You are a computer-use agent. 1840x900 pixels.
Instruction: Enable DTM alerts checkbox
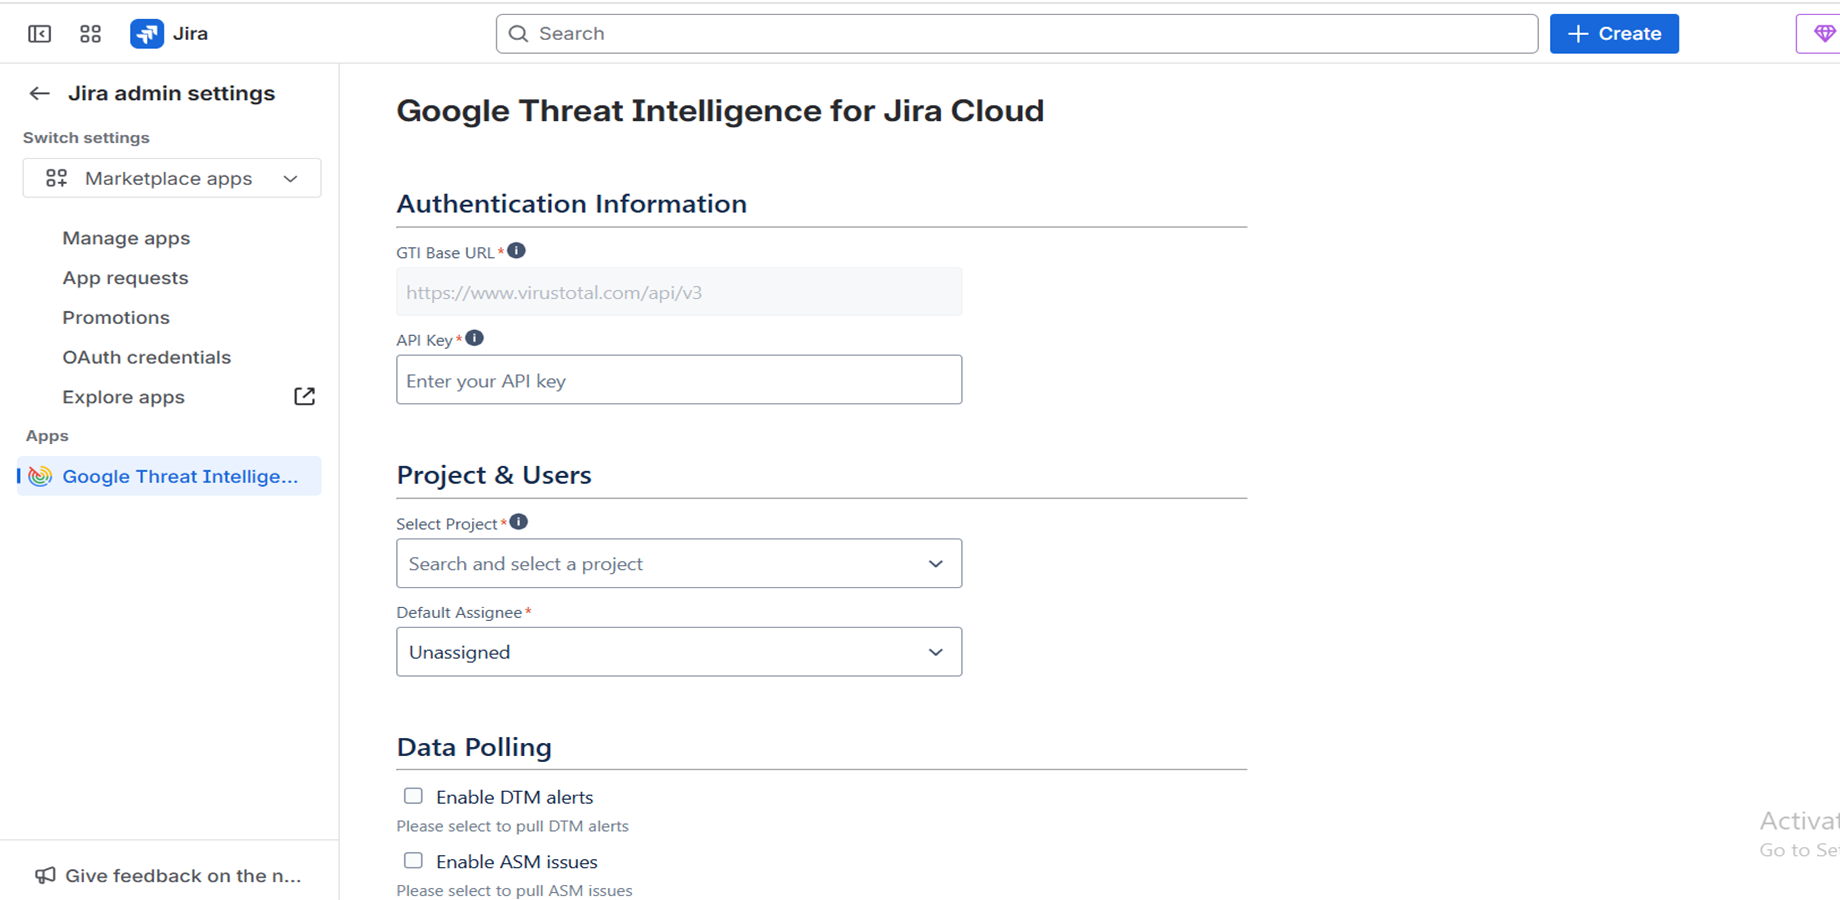(x=413, y=795)
